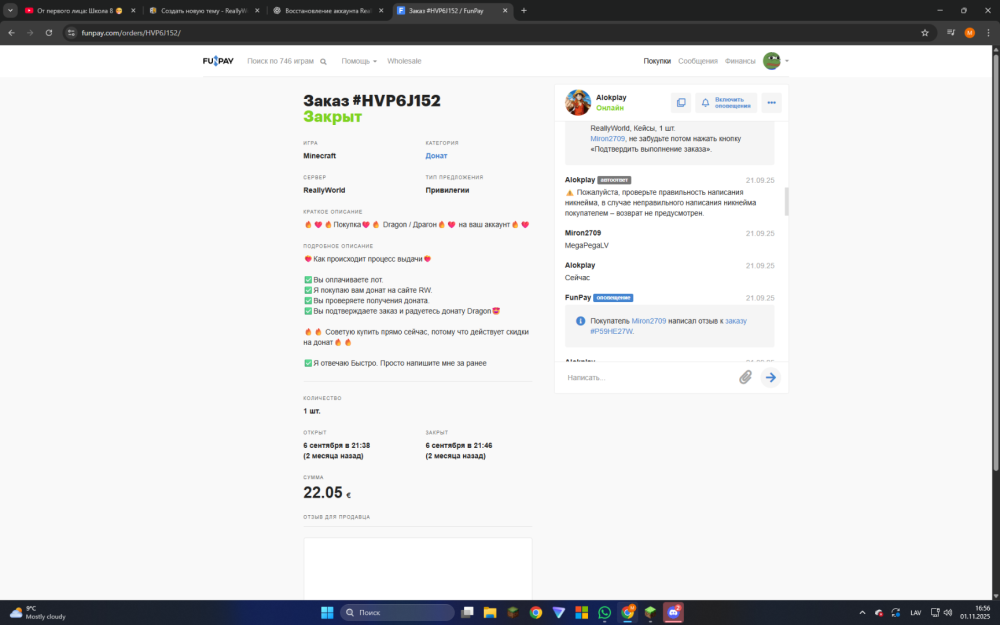Image resolution: width=1000 pixels, height=625 pixels.
Task: Go to Покупки section
Action: (657, 61)
